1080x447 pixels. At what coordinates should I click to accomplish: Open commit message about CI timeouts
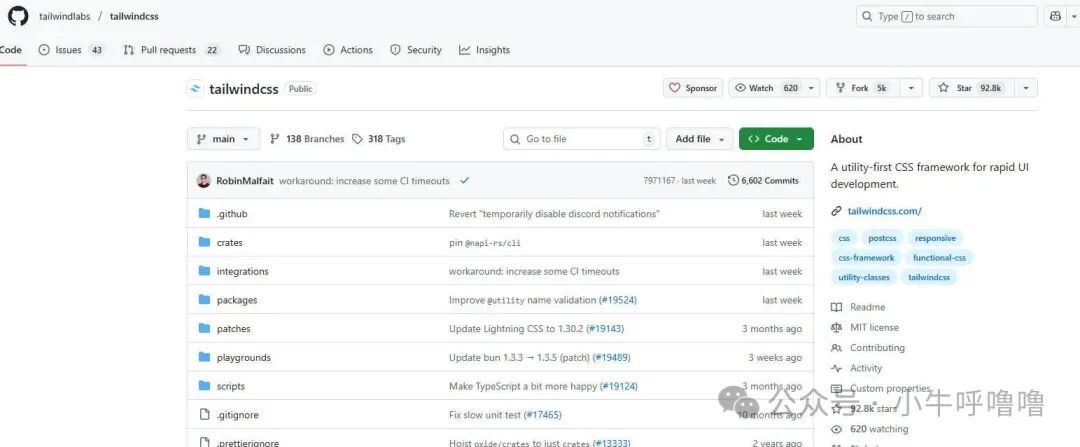pyautogui.click(x=364, y=180)
